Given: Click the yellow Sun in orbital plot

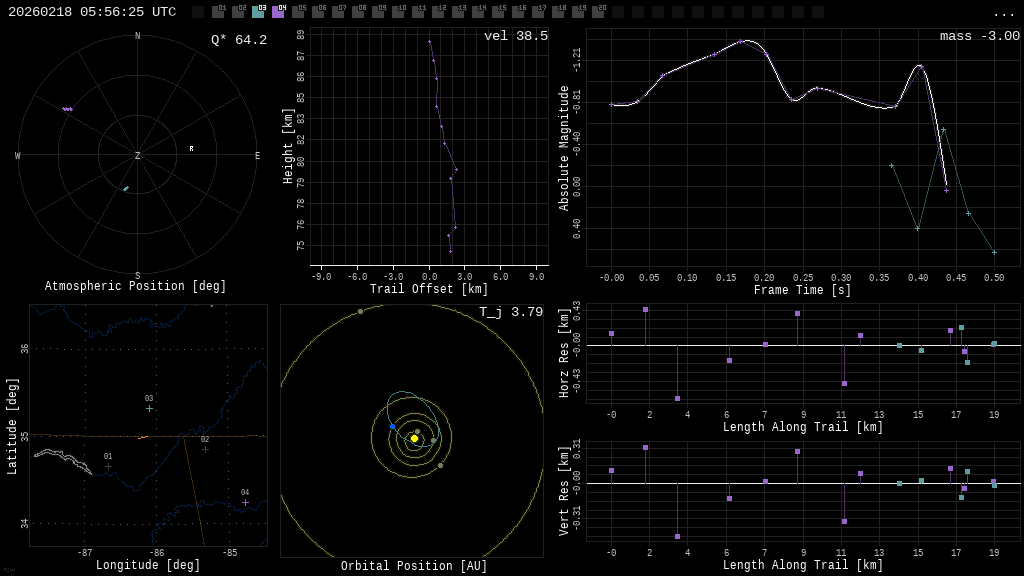Looking at the screenshot, I should (414, 438).
